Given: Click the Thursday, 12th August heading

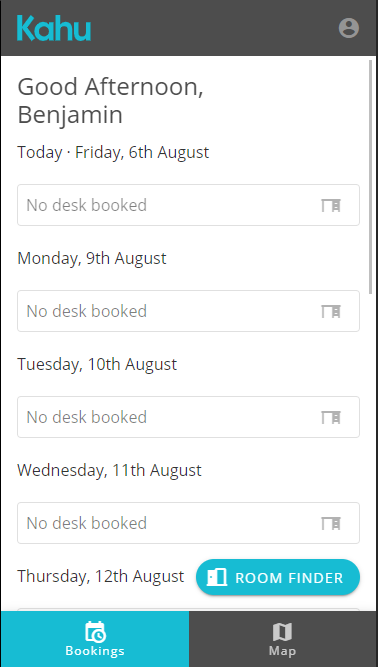Looking at the screenshot, I should pos(100,576).
